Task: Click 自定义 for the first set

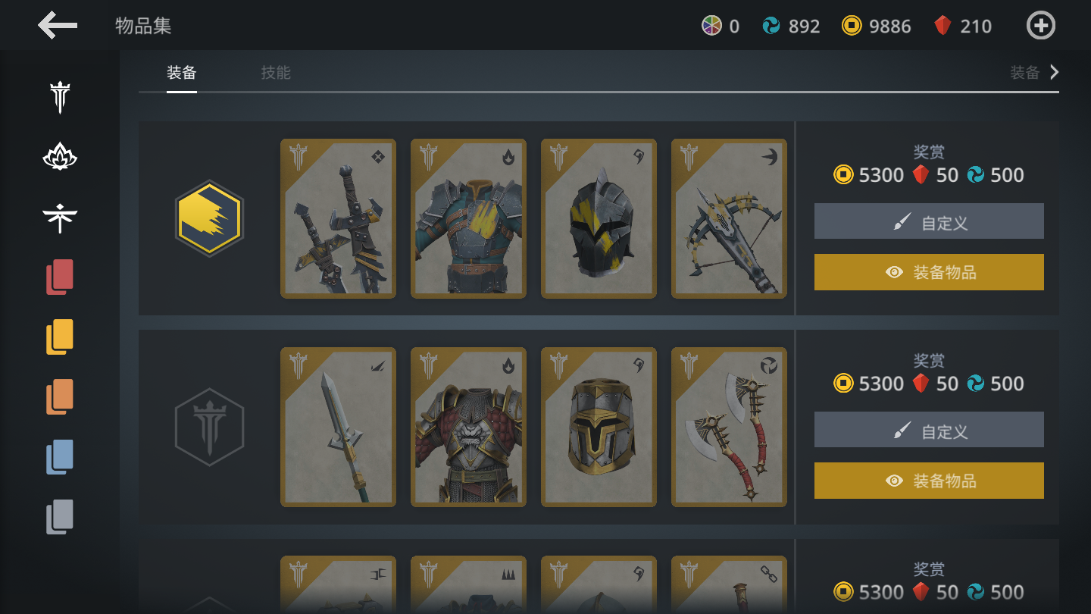Action: tap(929, 221)
